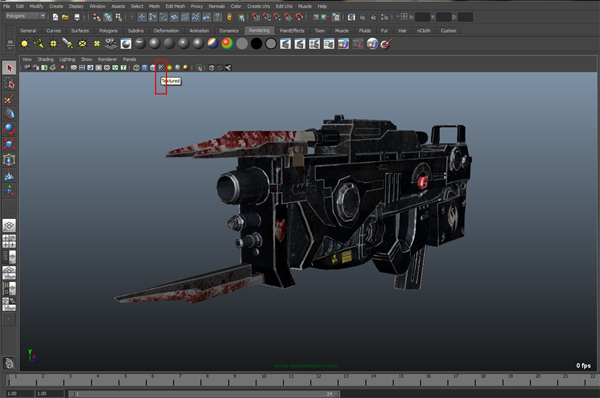Screen dimensions: 600x398
Task: Activate the Lasso Select tool
Action: pyautogui.click(x=9, y=83)
